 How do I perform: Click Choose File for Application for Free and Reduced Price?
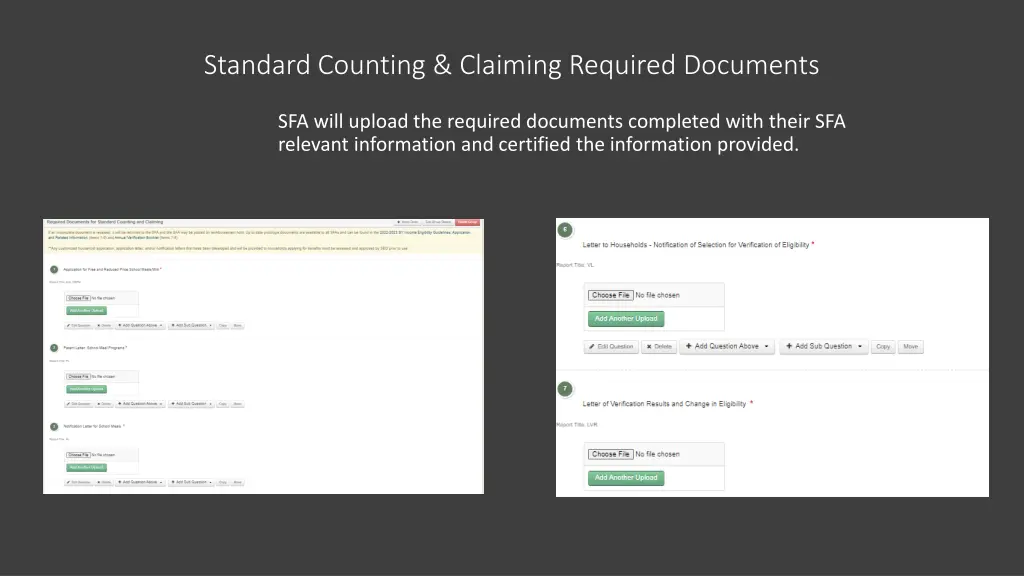point(78,298)
